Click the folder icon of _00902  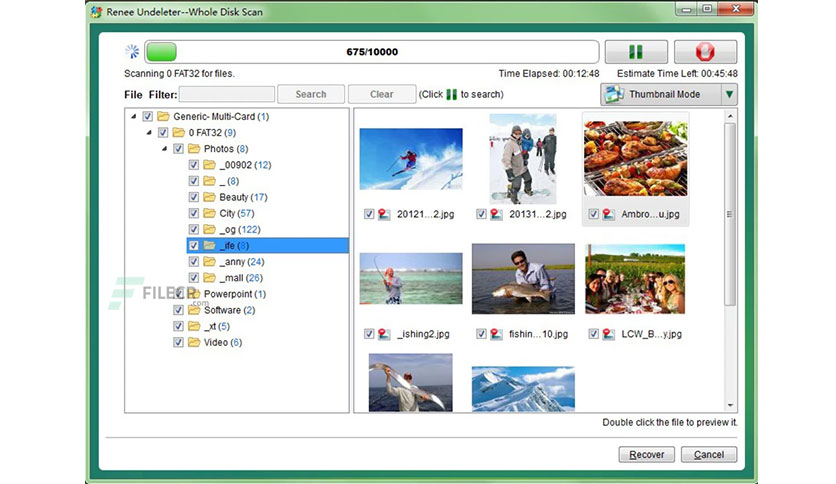210,165
